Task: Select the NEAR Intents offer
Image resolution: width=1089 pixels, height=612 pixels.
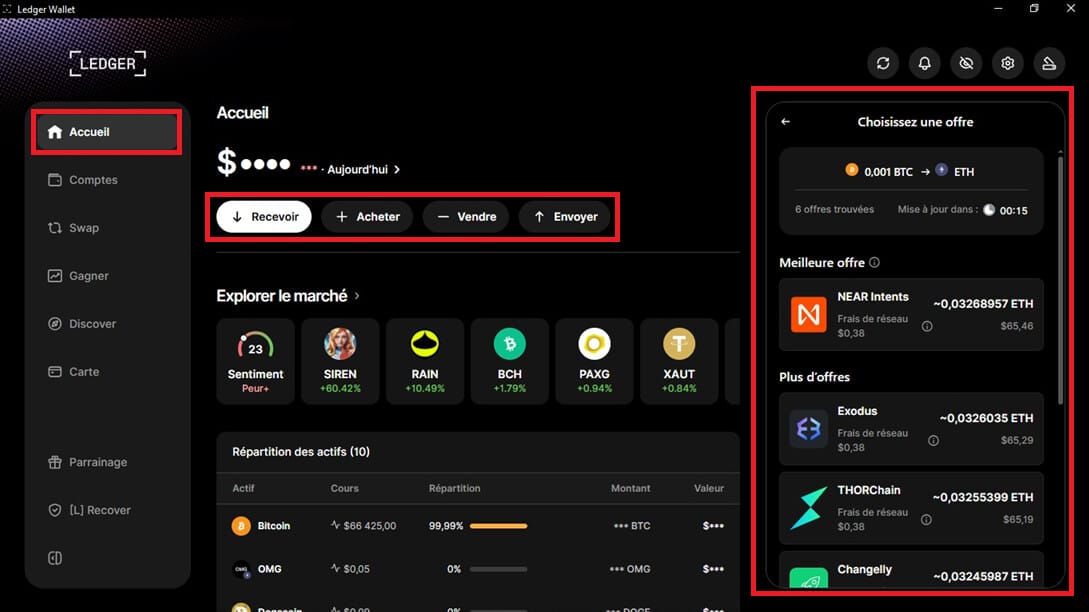Action: click(911, 314)
